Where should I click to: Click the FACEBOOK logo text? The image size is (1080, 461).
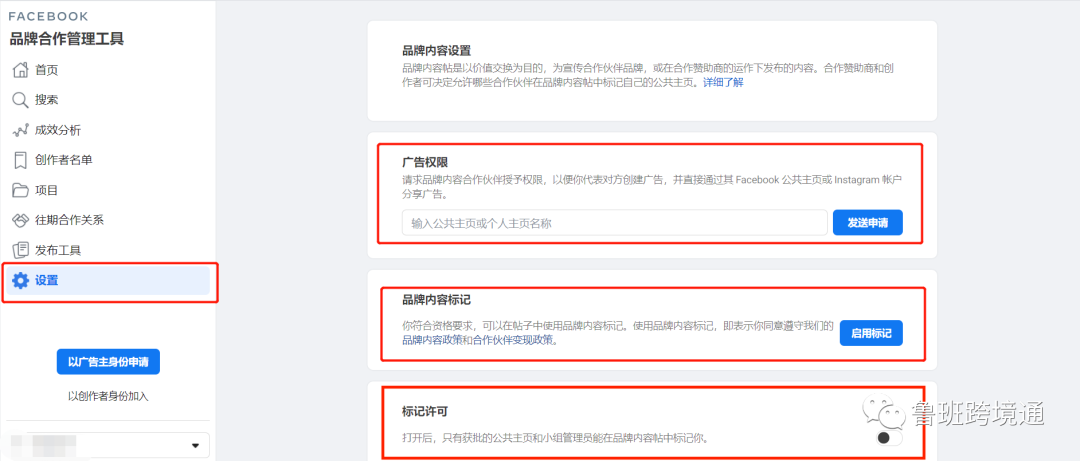[x=48, y=16]
